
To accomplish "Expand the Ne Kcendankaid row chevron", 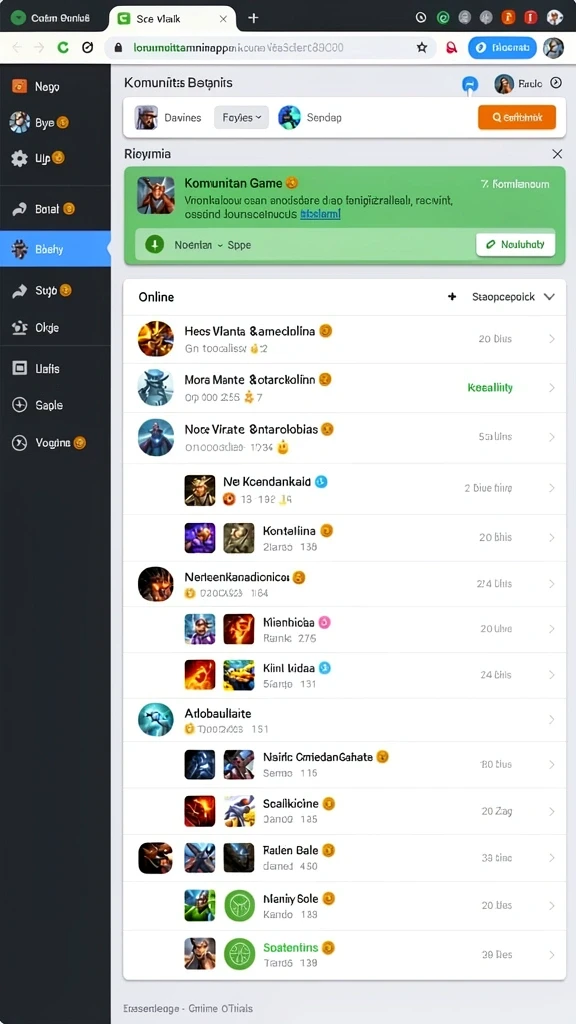I will pos(552,488).
